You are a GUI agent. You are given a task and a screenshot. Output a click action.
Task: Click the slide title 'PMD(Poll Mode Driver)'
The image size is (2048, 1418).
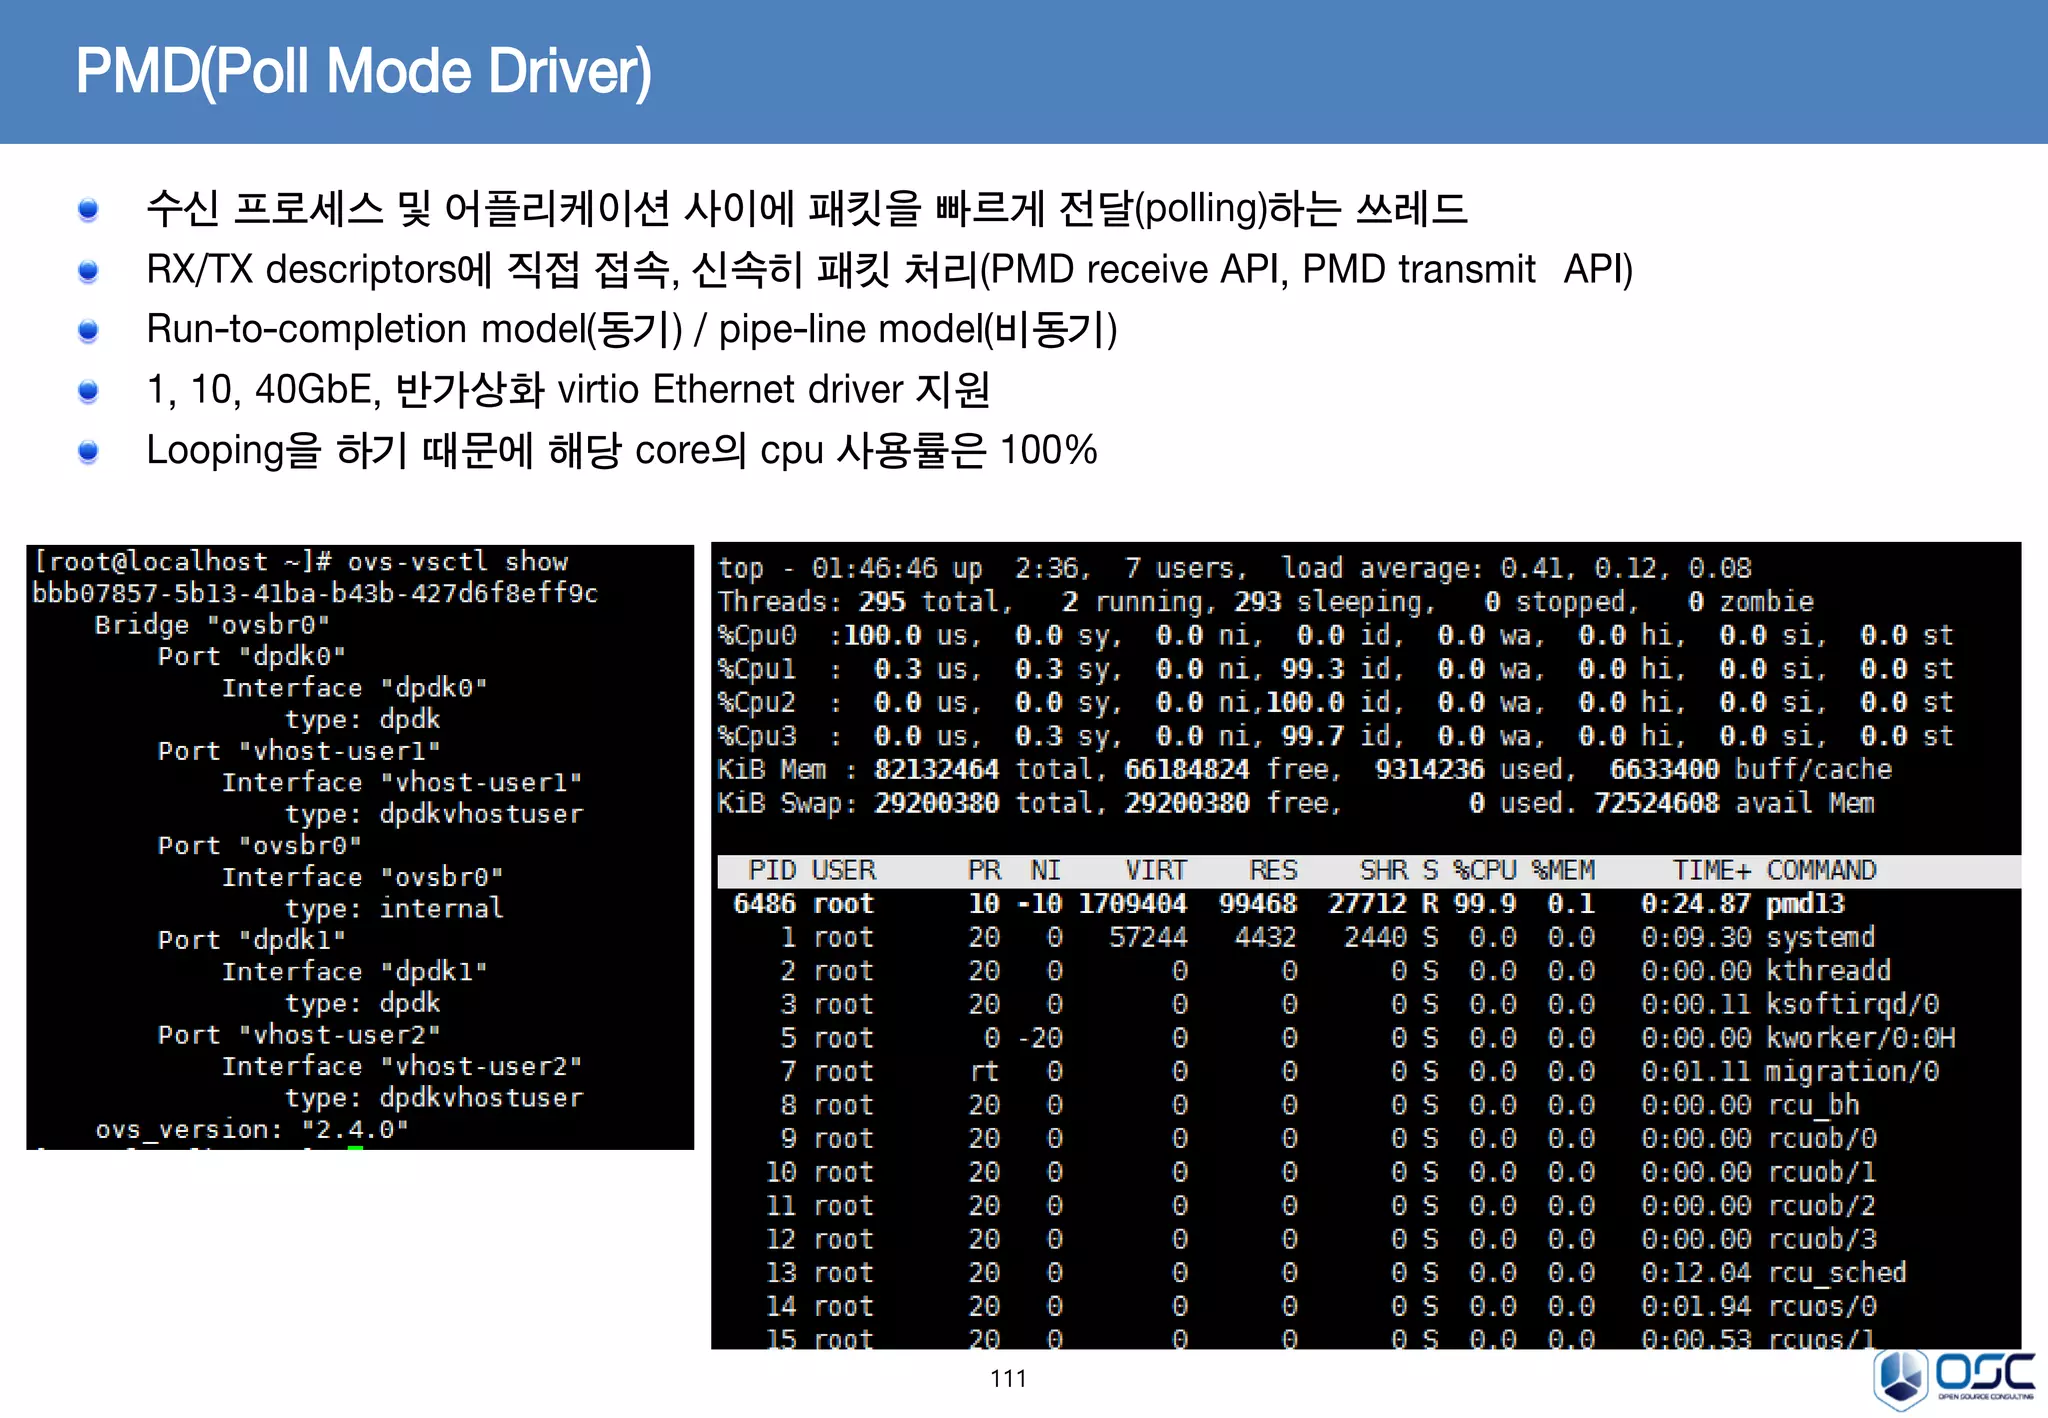tap(363, 72)
